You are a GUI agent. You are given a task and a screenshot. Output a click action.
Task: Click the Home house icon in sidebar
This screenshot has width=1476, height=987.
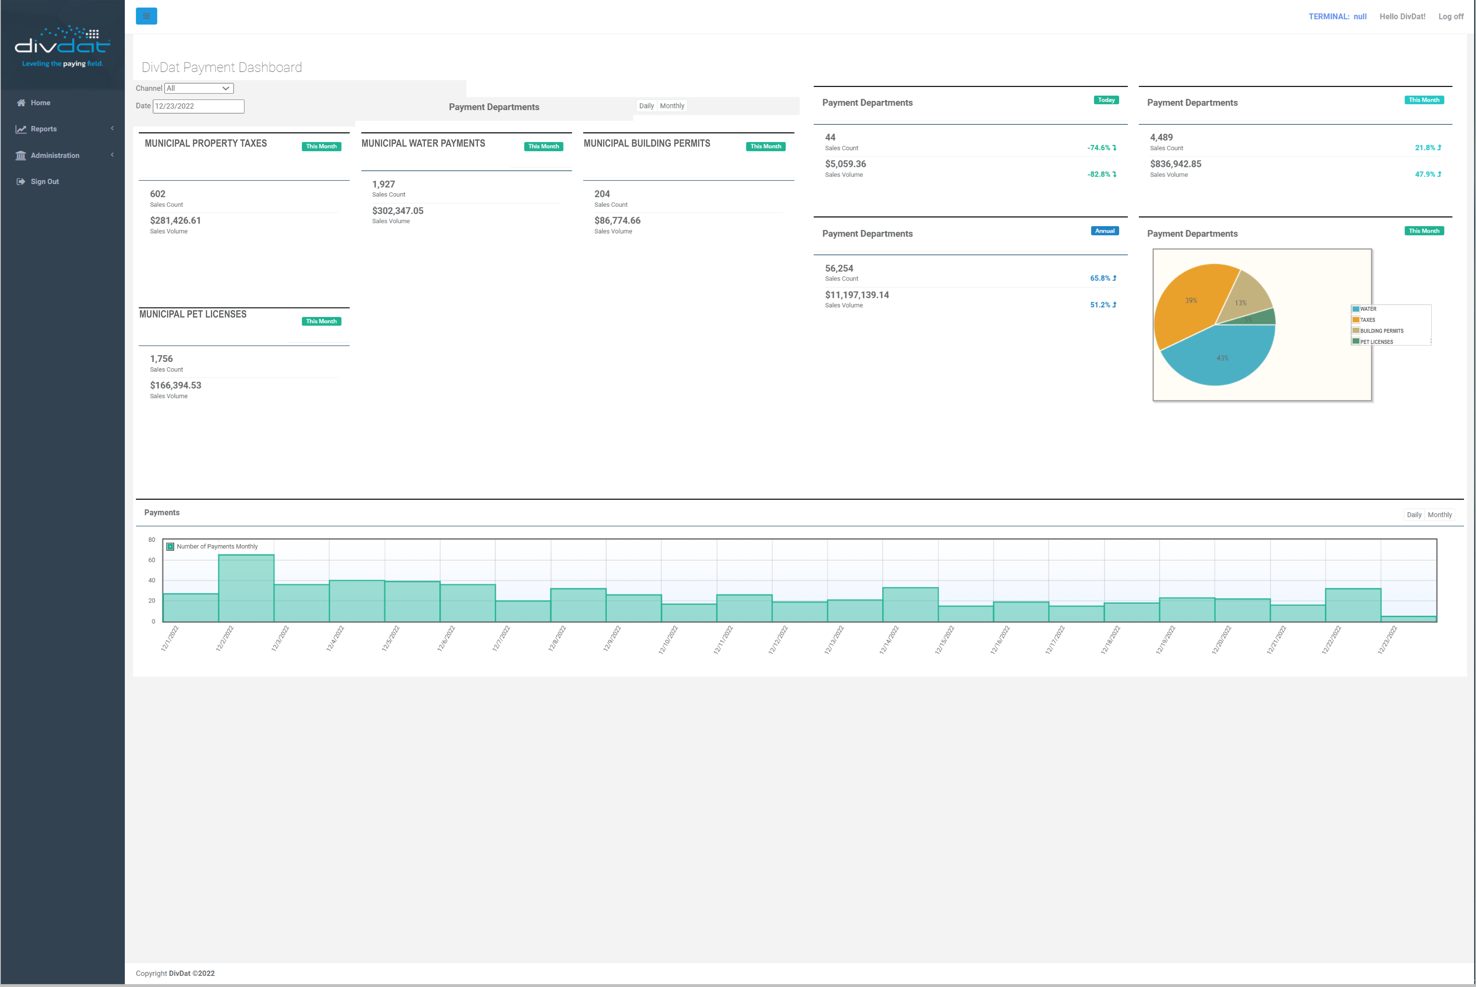click(21, 103)
